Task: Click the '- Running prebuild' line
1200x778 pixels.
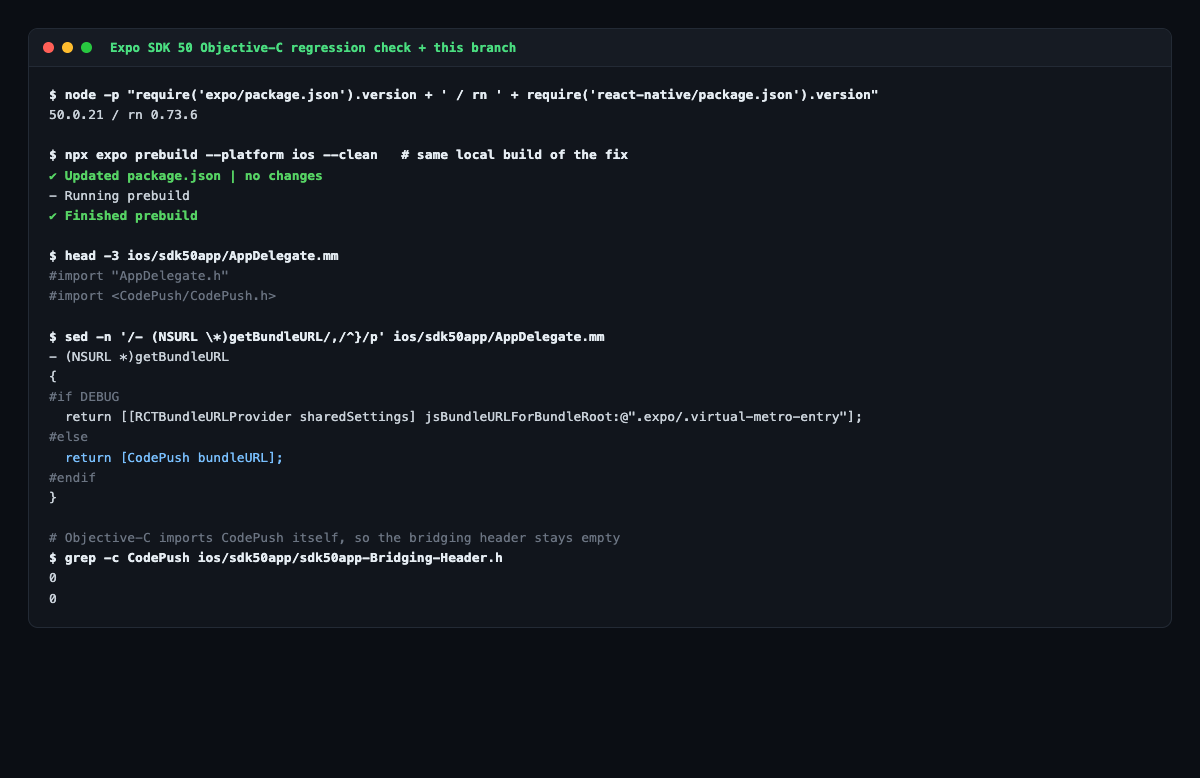Action: (119, 196)
